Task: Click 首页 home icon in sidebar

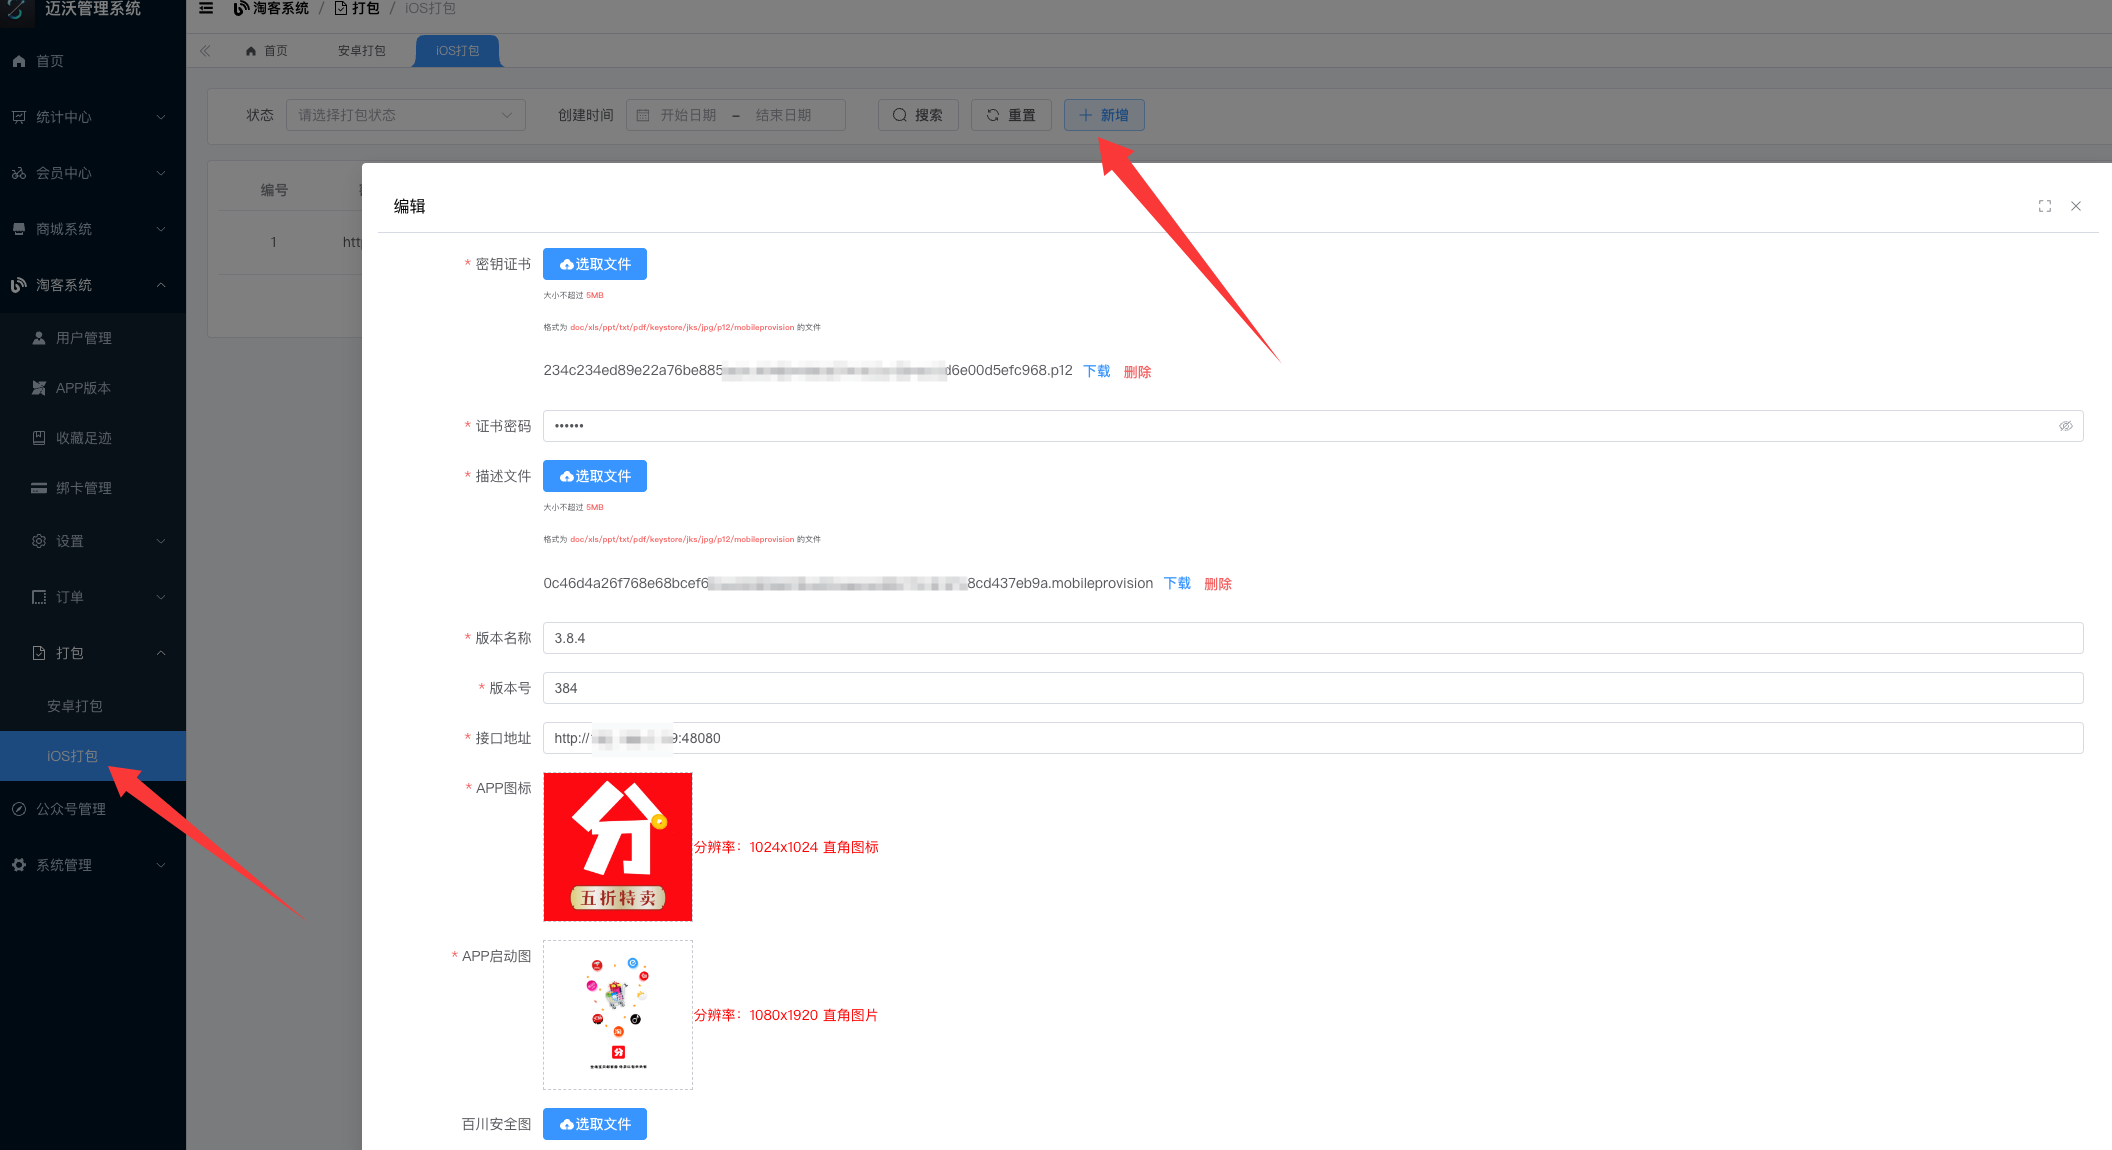Action: pos(19,61)
